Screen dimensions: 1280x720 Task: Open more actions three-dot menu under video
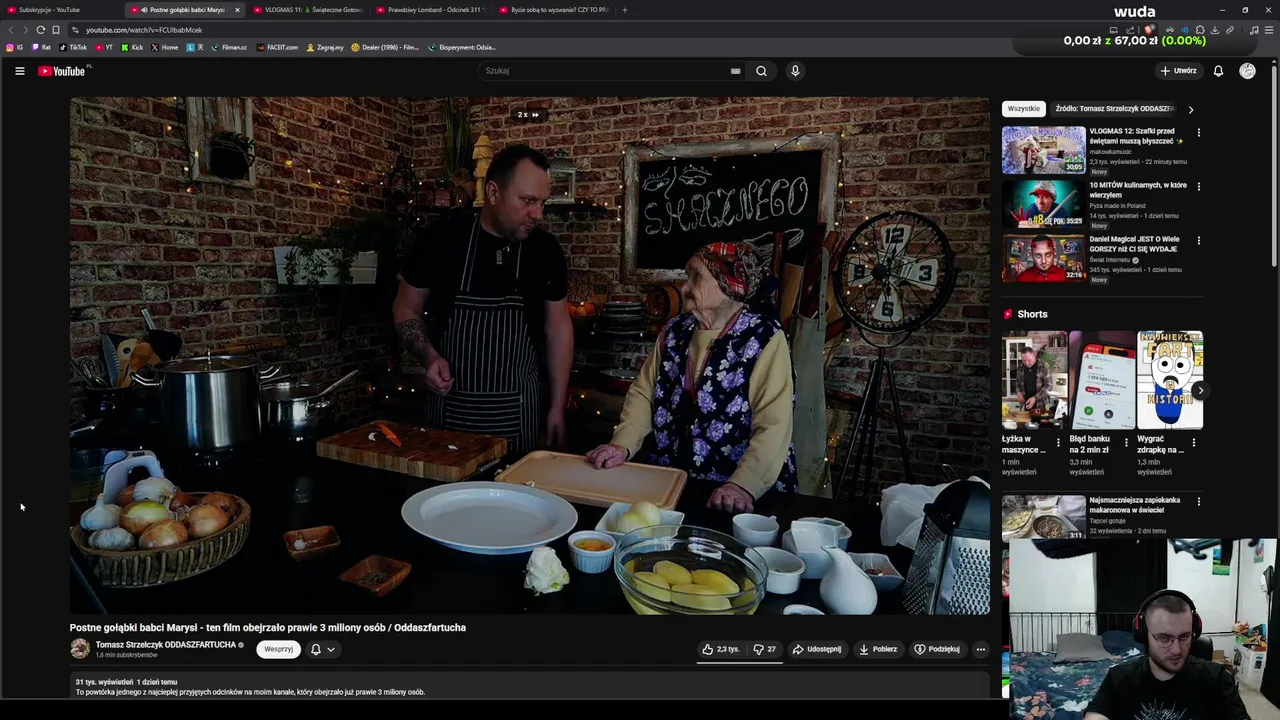click(x=980, y=649)
